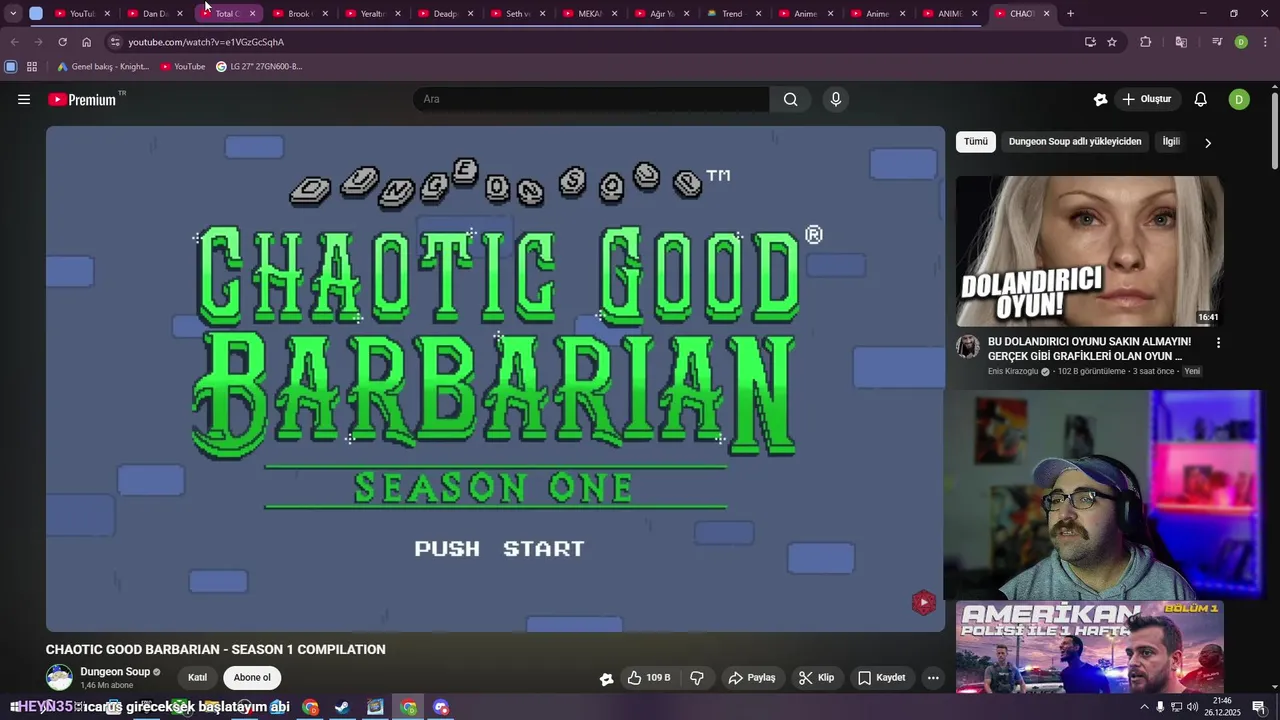Image resolution: width=1280 pixels, height=720 pixels.
Task: Open Chrome profile avatar in toolbar
Action: pos(1241,42)
